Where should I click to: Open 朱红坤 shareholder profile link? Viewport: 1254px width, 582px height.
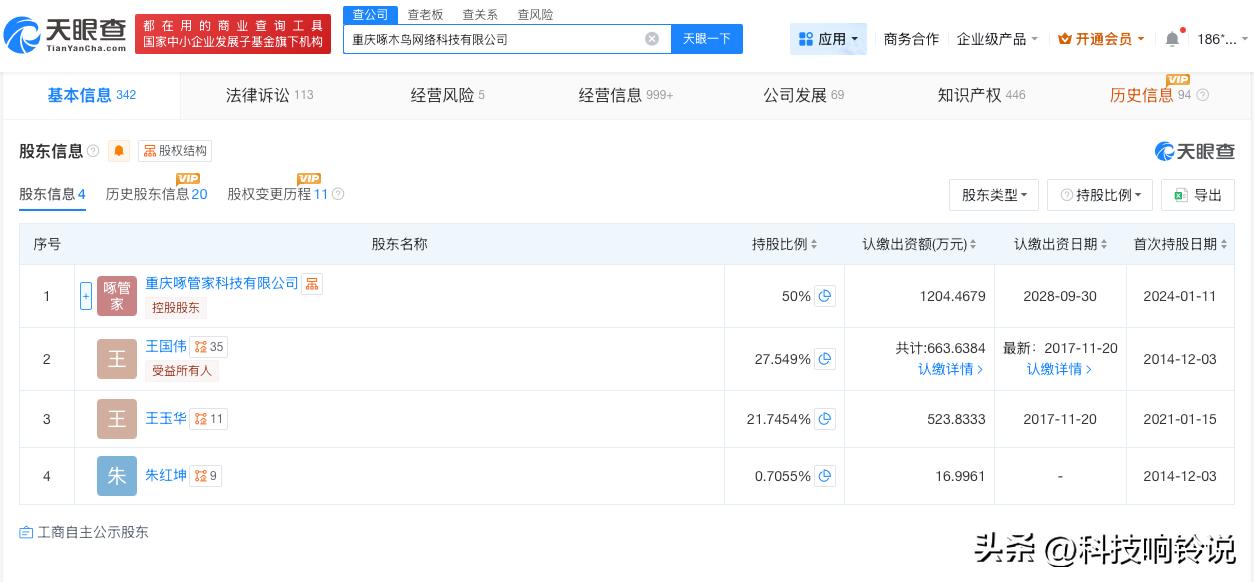coord(166,475)
